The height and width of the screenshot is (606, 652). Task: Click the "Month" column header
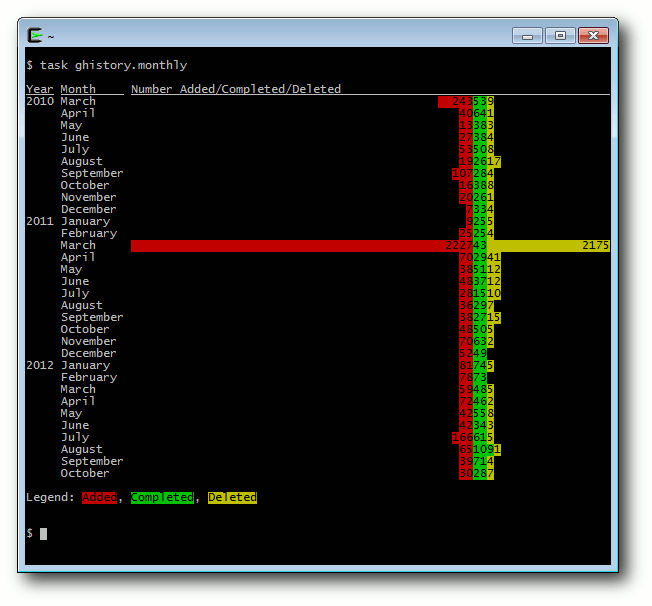pos(78,89)
